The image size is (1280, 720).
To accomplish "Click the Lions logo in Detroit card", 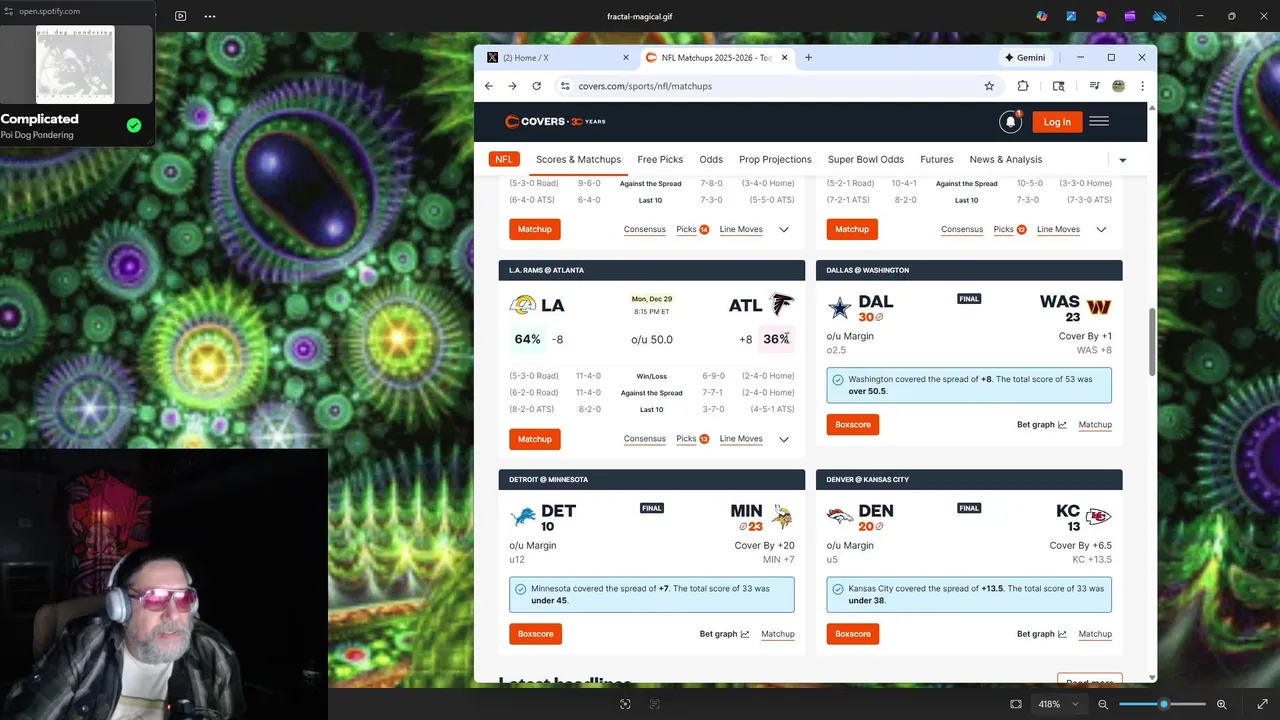I will pos(523,517).
